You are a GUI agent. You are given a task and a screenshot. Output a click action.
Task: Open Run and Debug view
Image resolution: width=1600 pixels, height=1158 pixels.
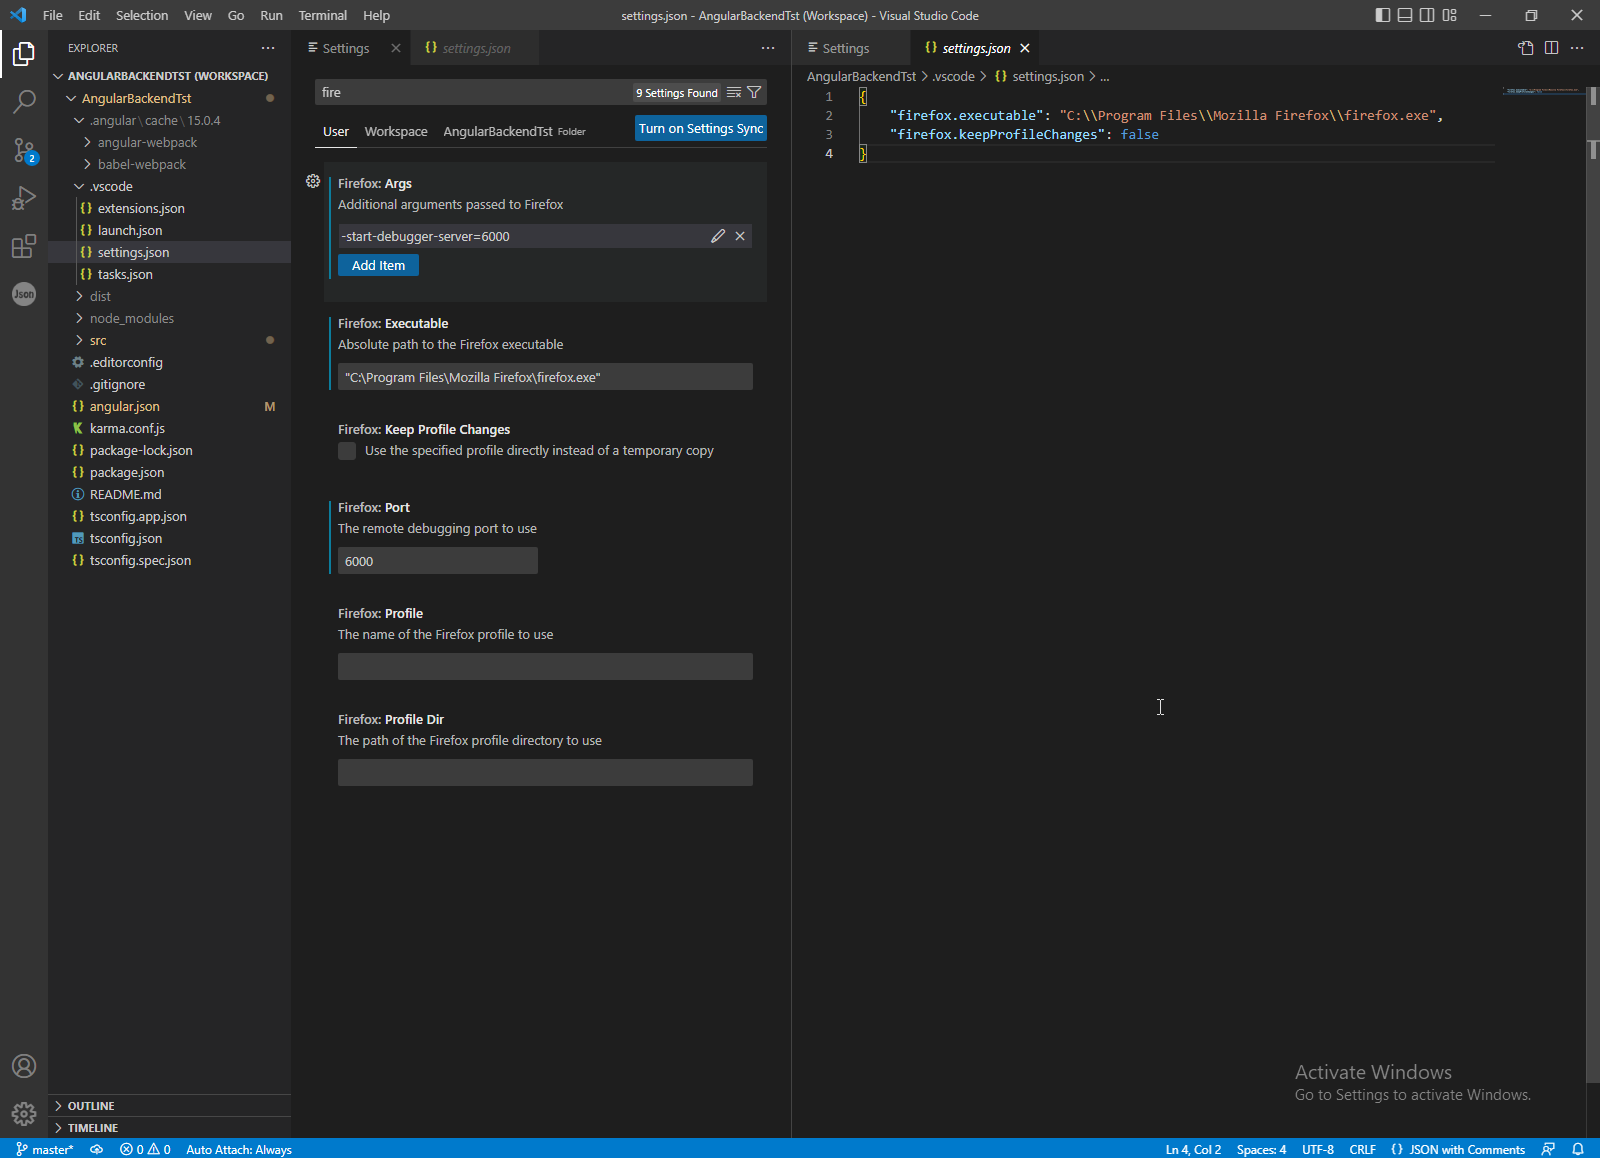coord(24,198)
